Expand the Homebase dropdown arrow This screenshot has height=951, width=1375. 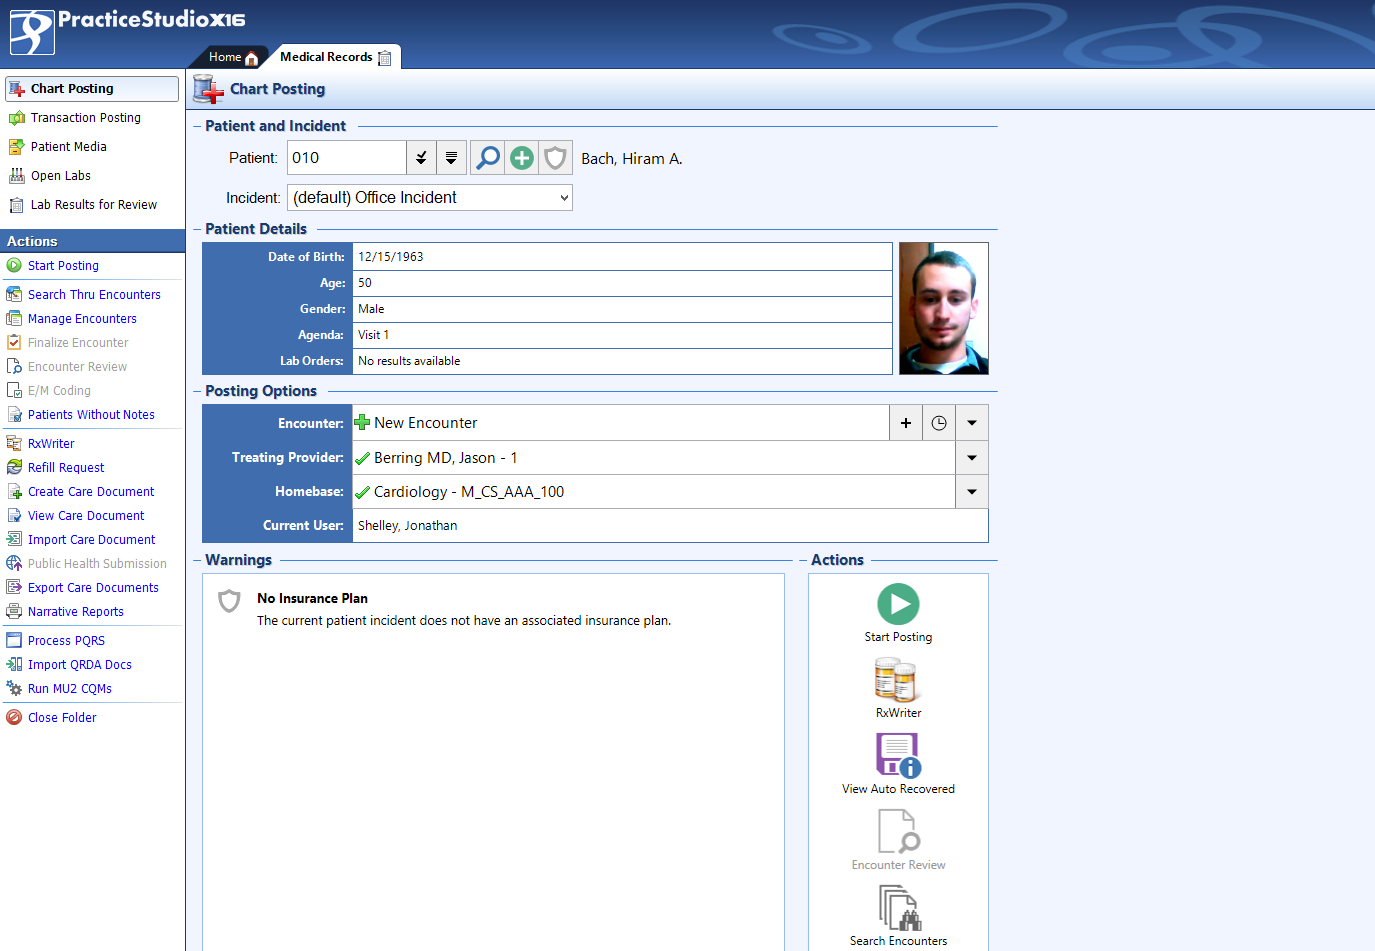[971, 492]
